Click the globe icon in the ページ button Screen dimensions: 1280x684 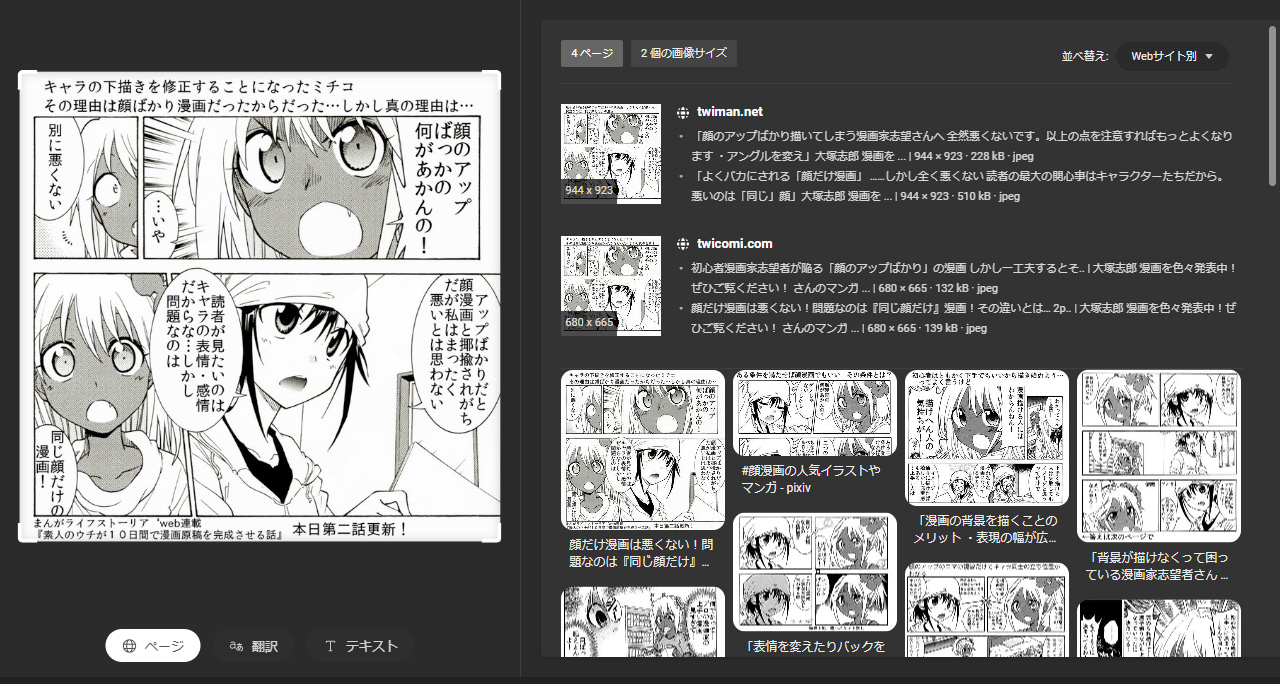129,646
